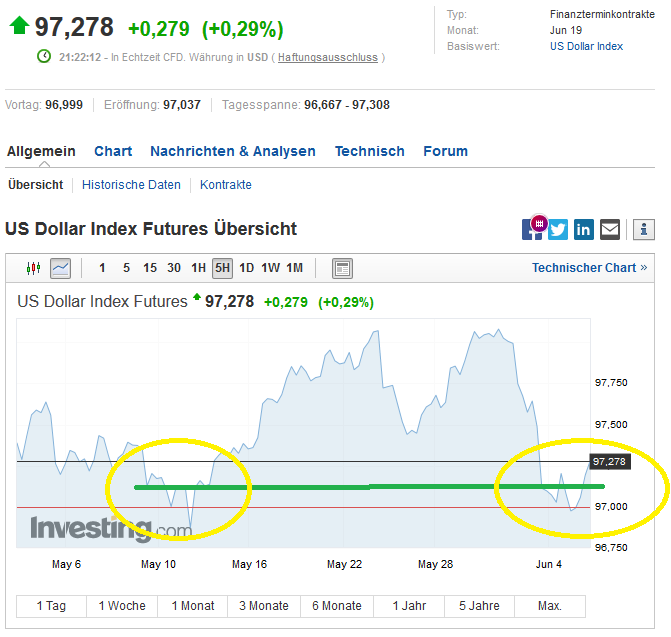Select the 3 Monate time range
671x637 pixels.
264,606
